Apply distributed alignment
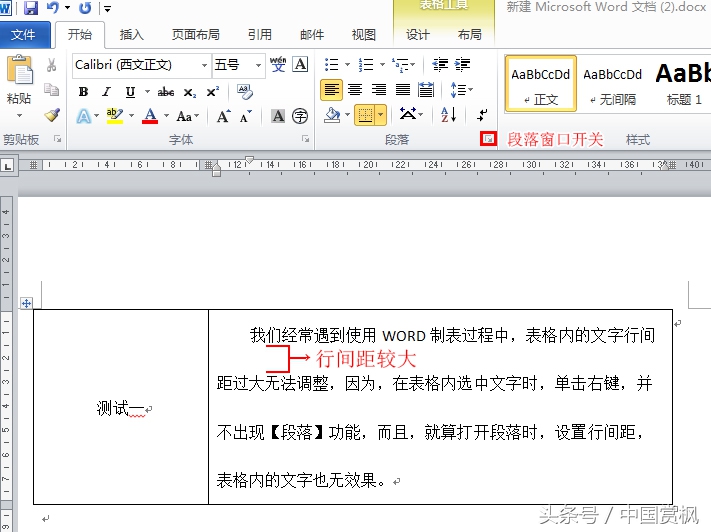This screenshot has width=711, height=532. coord(426,90)
